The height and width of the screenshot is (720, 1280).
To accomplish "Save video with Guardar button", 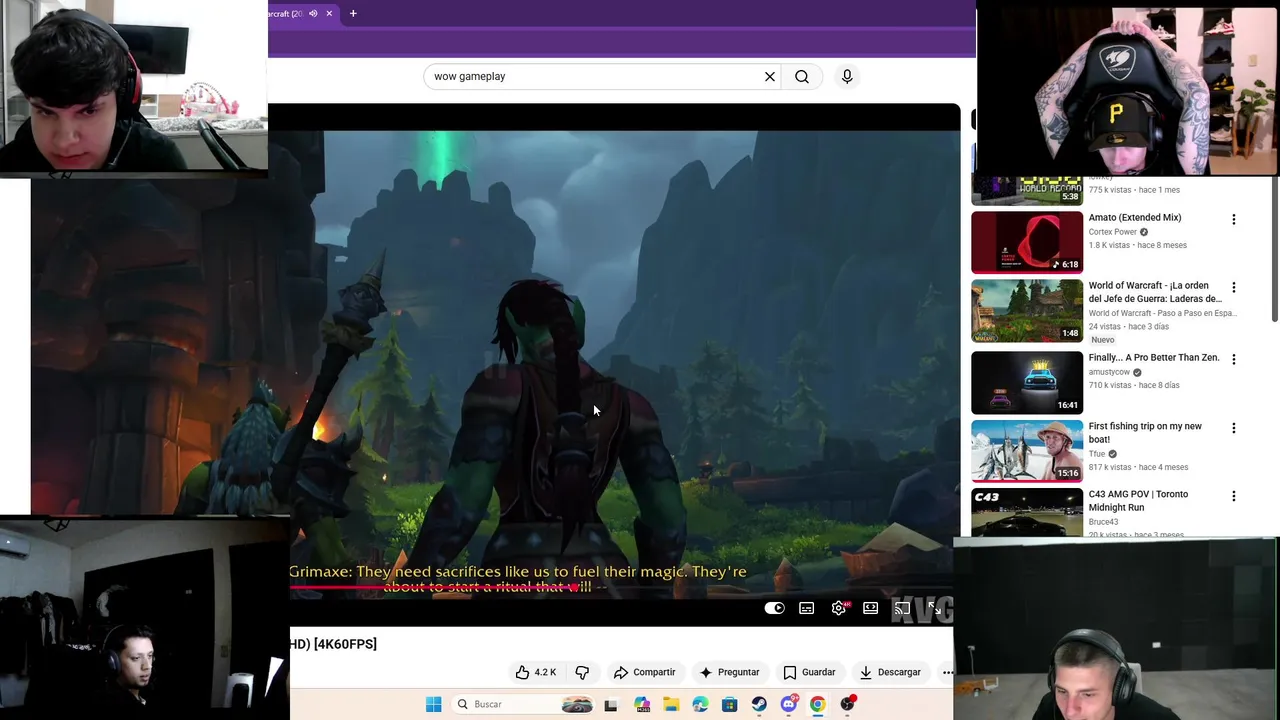I will (x=809, y=672).
